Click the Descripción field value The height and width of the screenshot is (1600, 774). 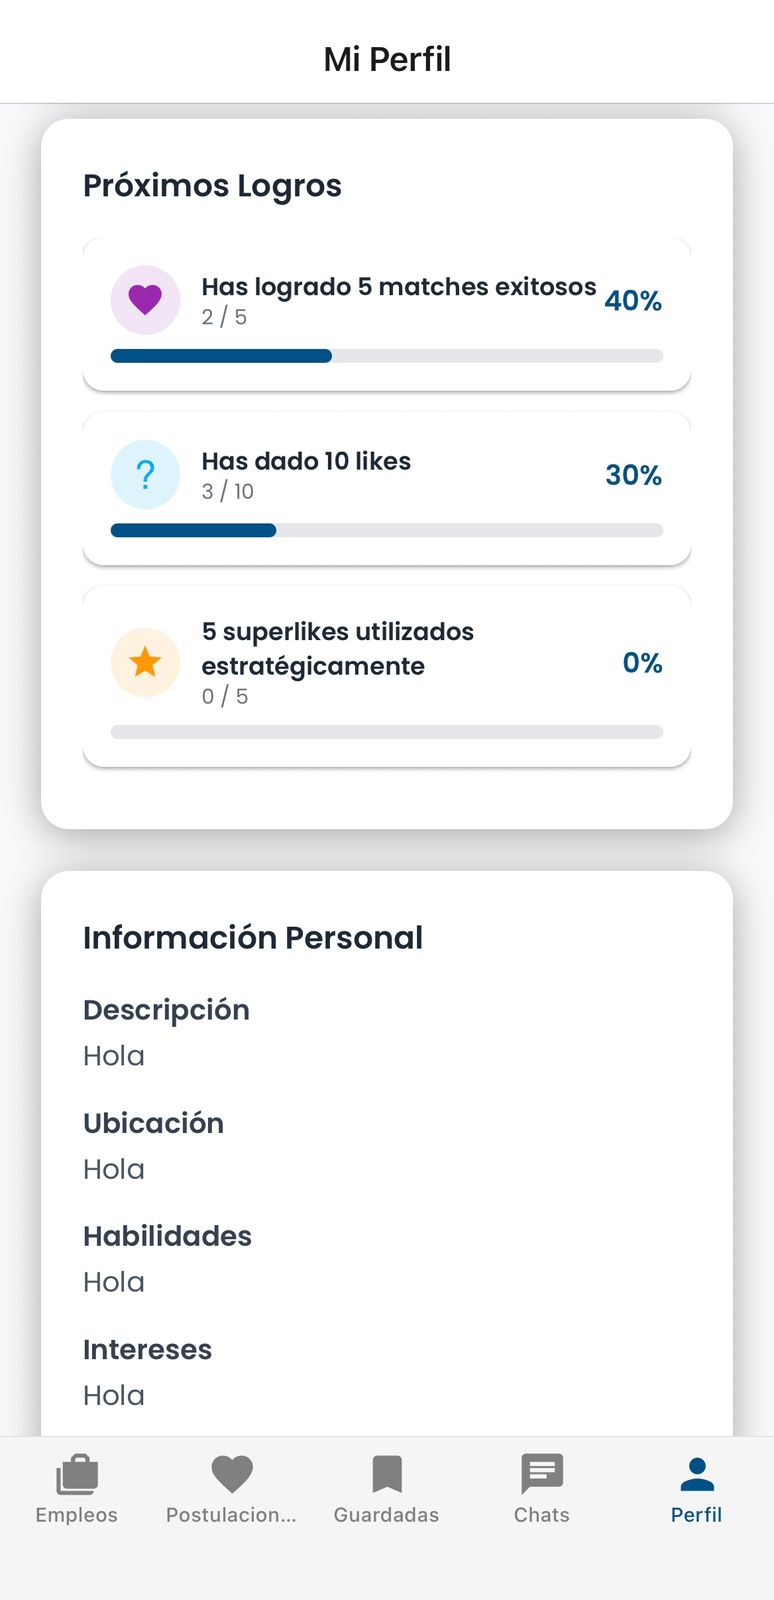point(114,1056)
